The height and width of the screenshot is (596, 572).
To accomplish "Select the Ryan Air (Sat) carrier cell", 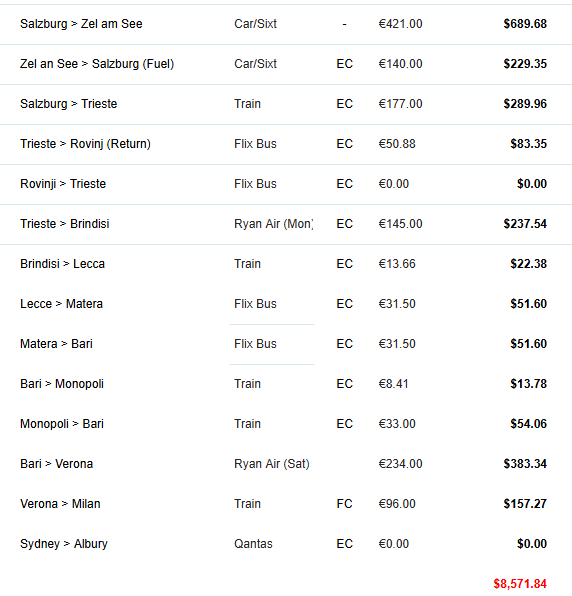I will click(272, 464).
